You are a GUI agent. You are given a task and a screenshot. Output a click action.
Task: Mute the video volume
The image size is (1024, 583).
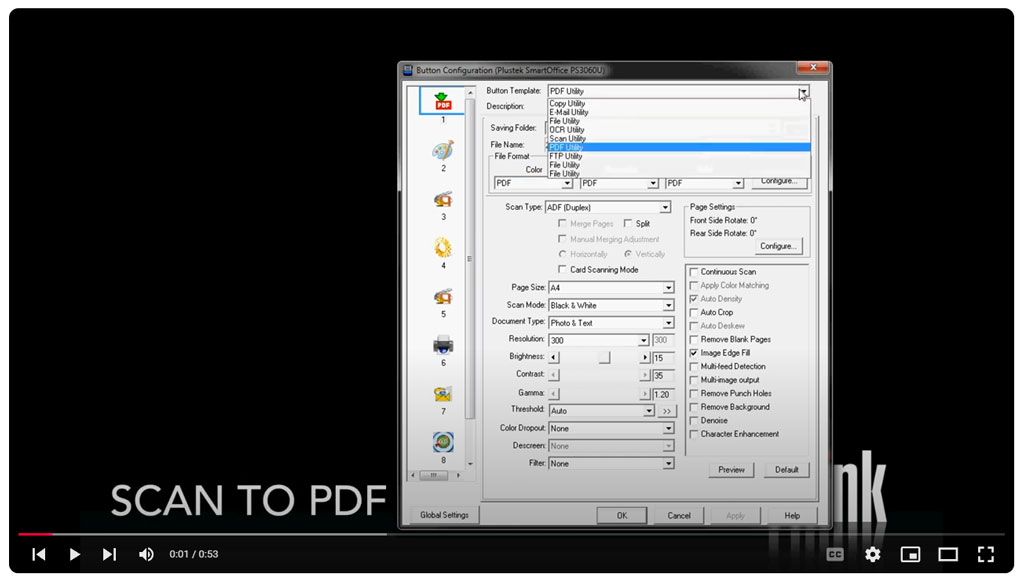(146, 554)
